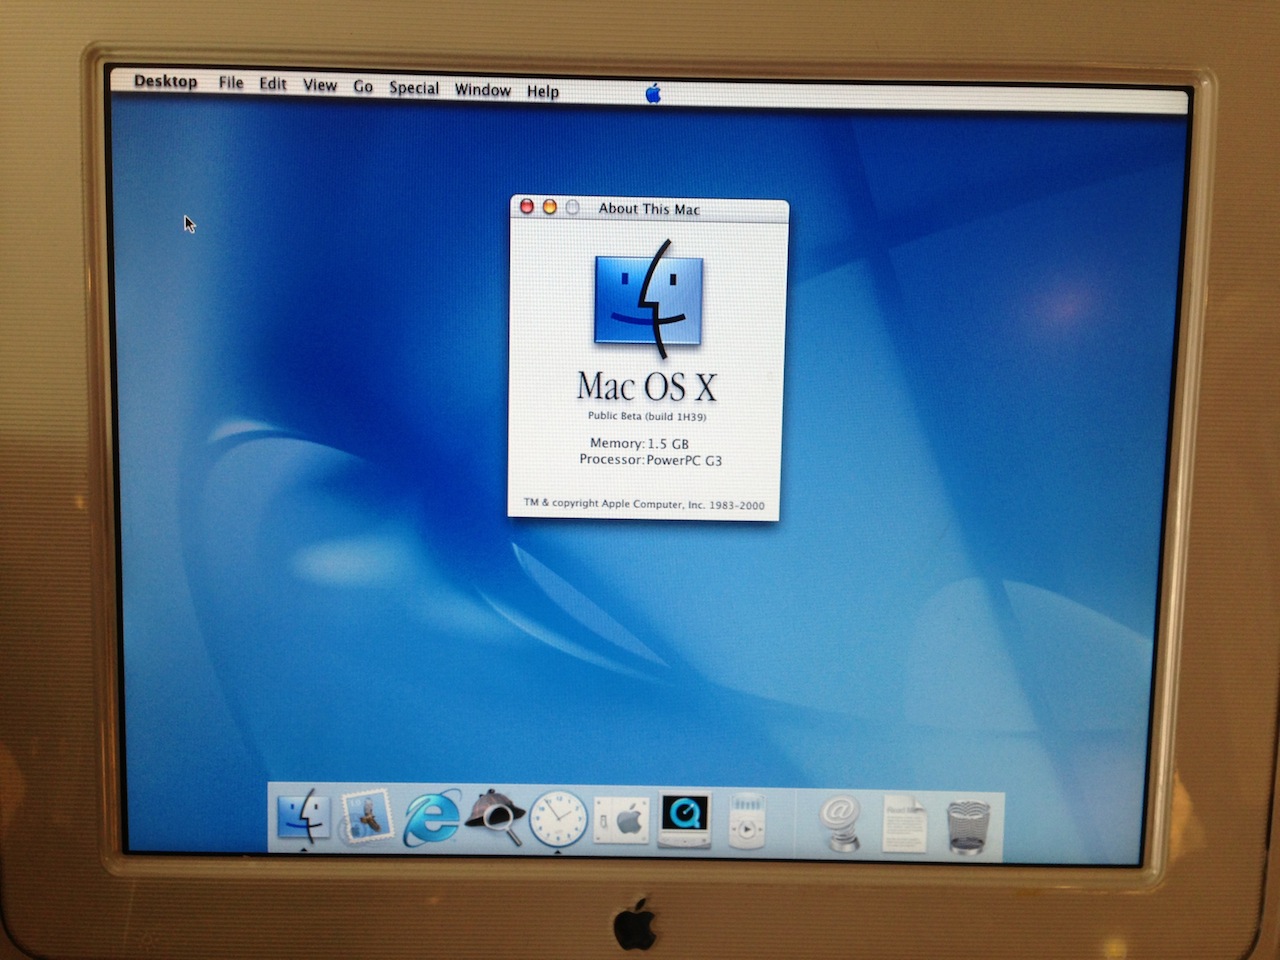Click the Apple logo in the menu bar center

653,94
